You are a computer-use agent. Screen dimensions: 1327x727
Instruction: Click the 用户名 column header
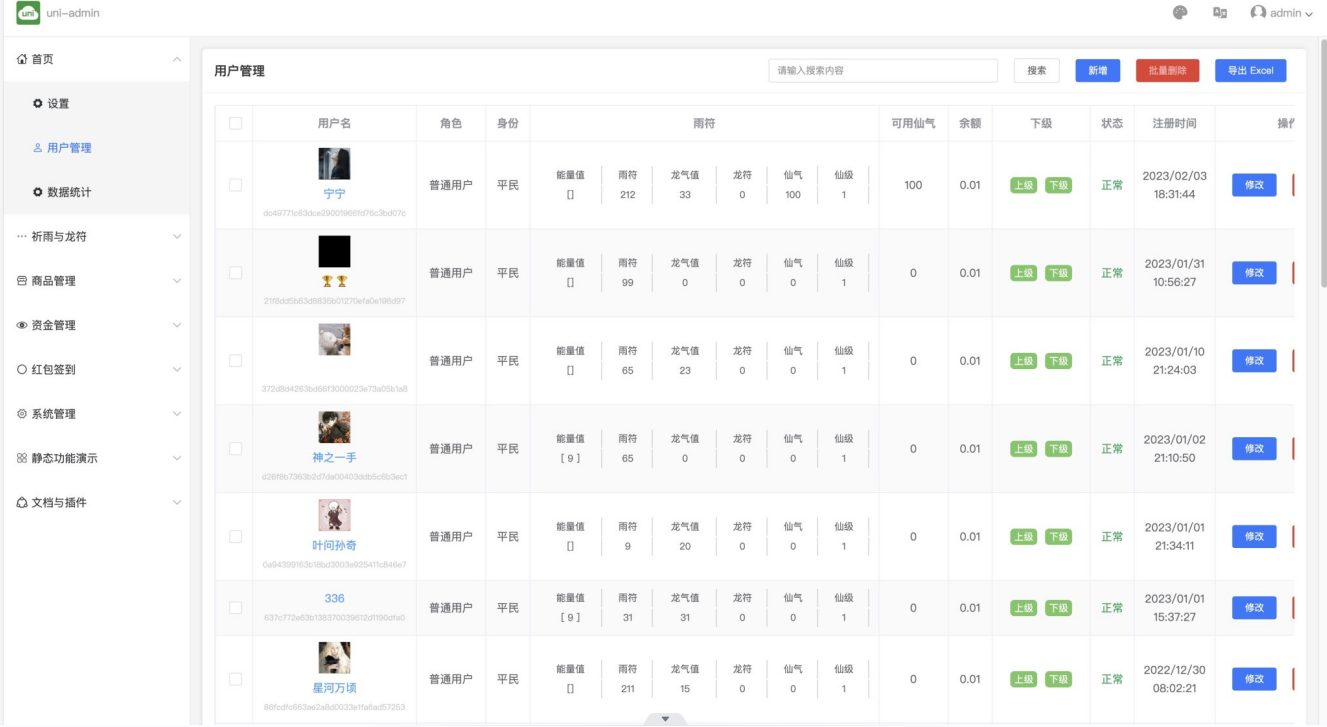point(334,123)
